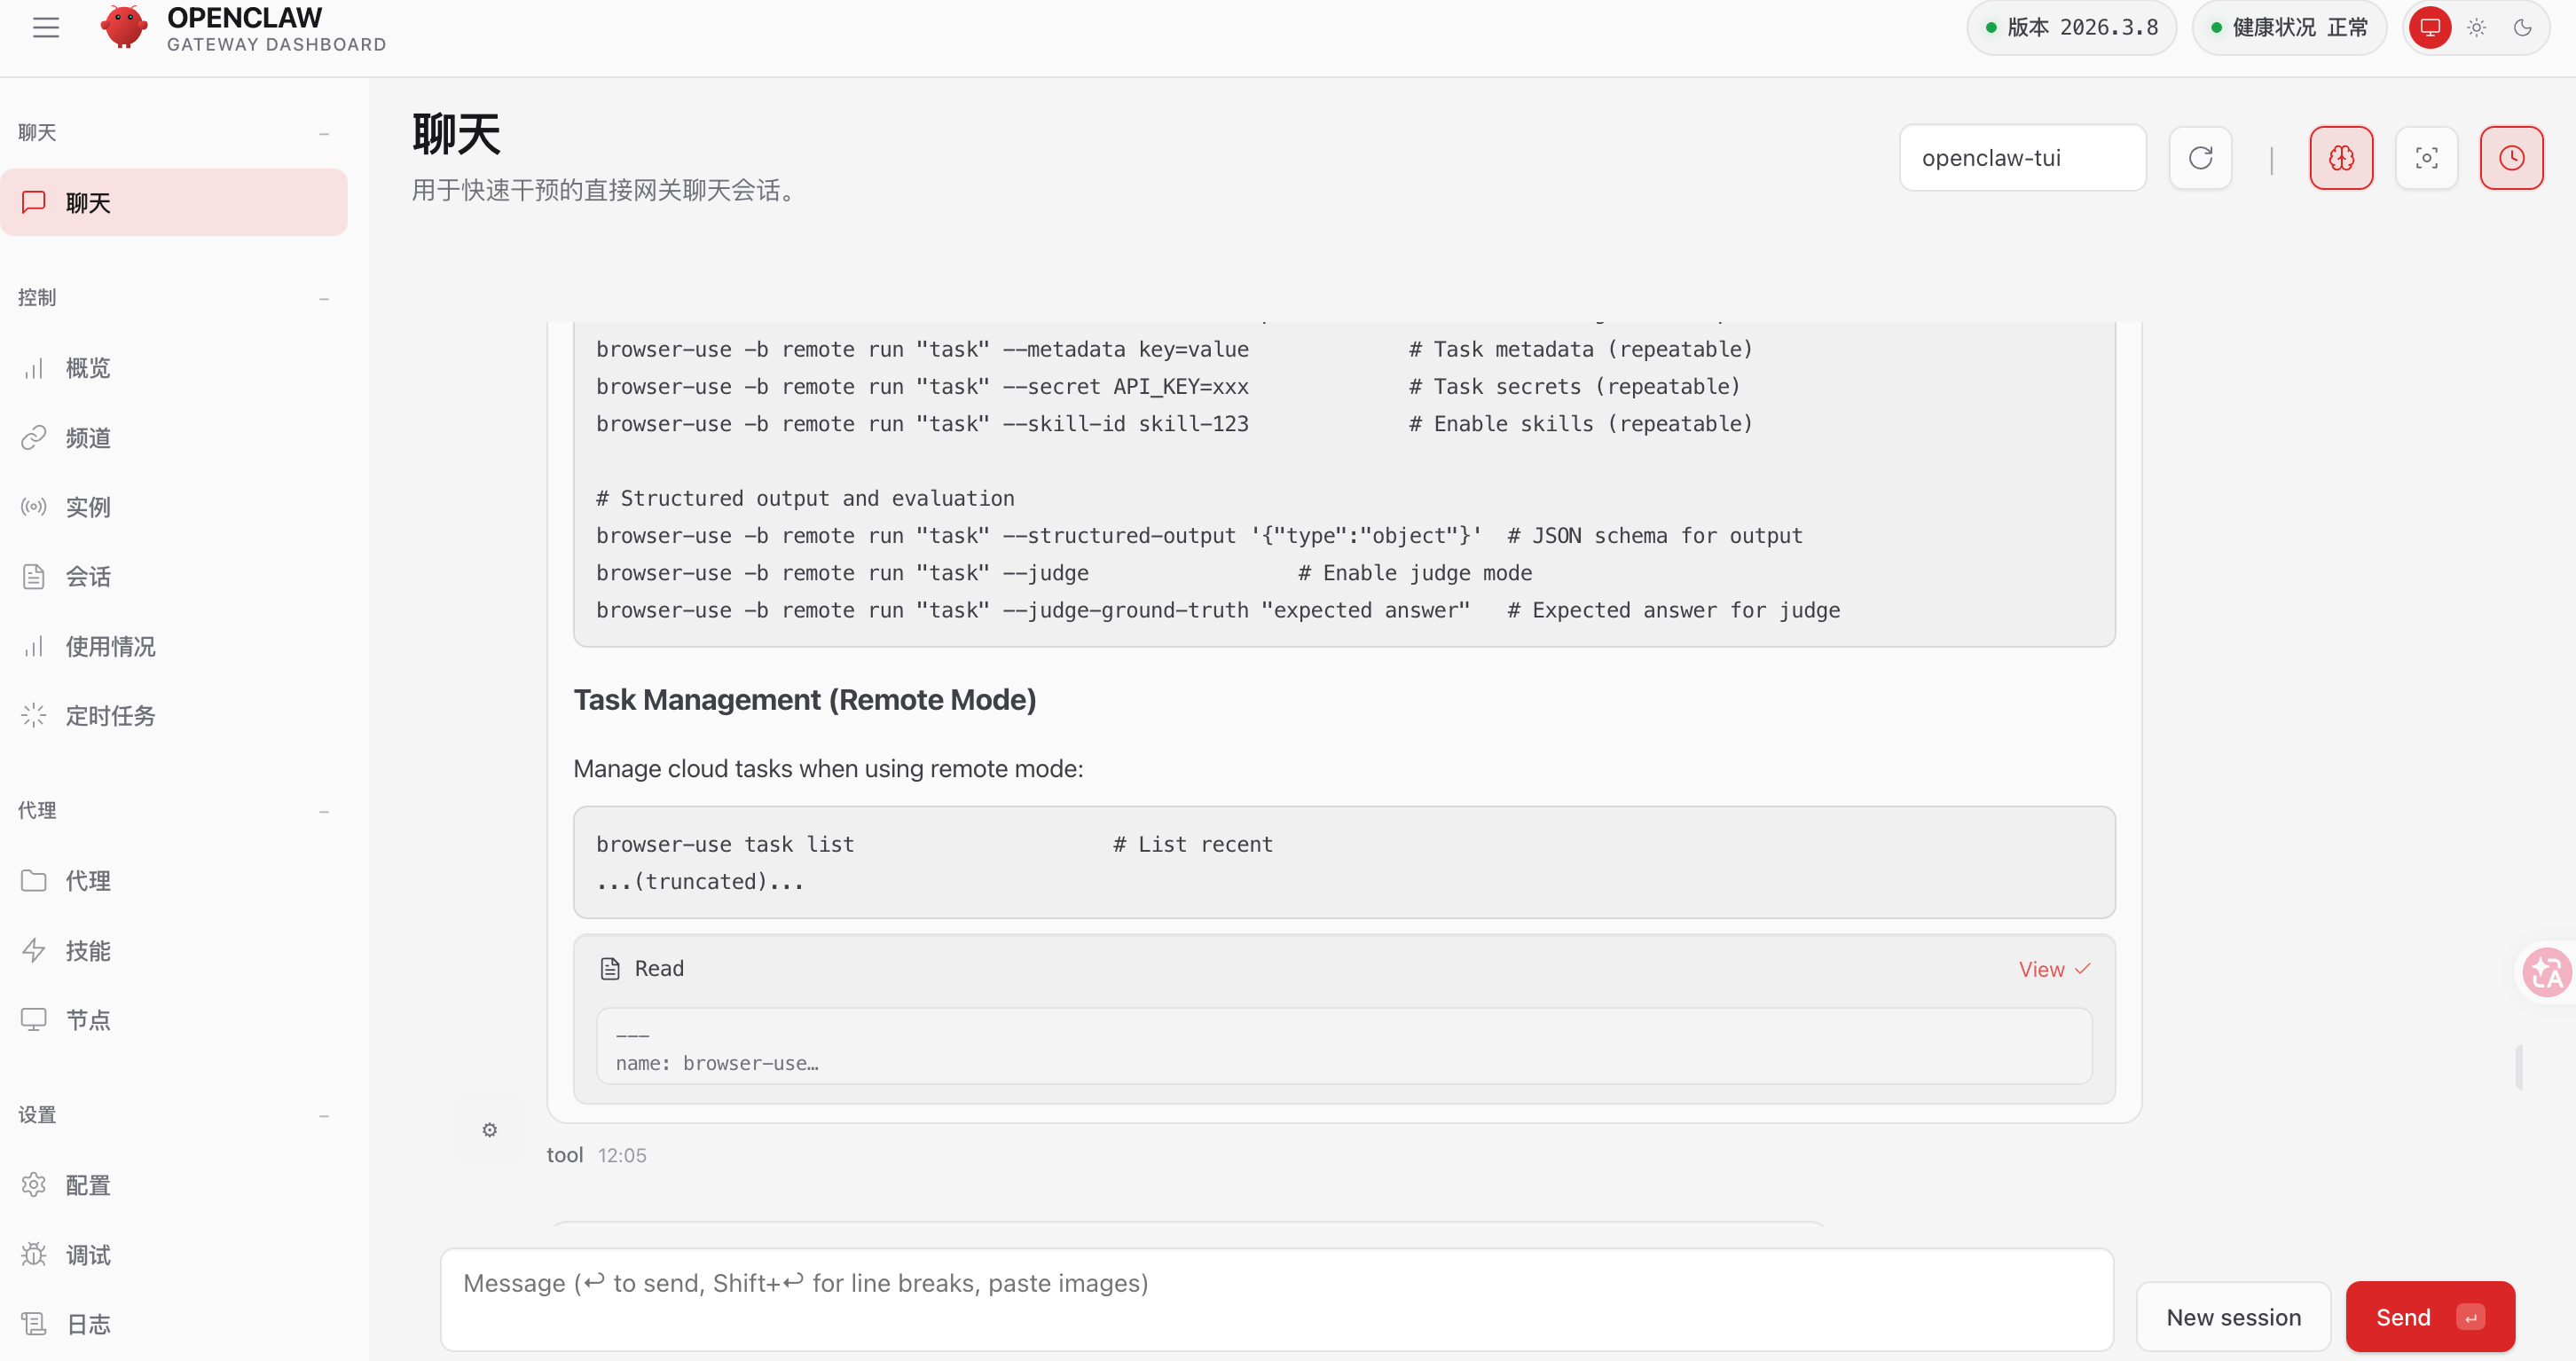Click the tool gear avatar icon
Viewport: 2576px width, 1361px height.
coord(489,1130)
